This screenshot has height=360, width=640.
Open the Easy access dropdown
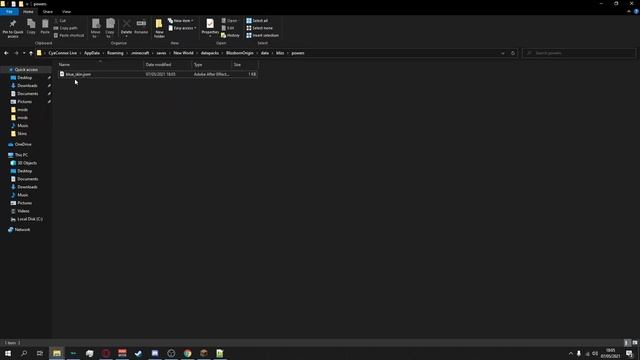(182, 28)
